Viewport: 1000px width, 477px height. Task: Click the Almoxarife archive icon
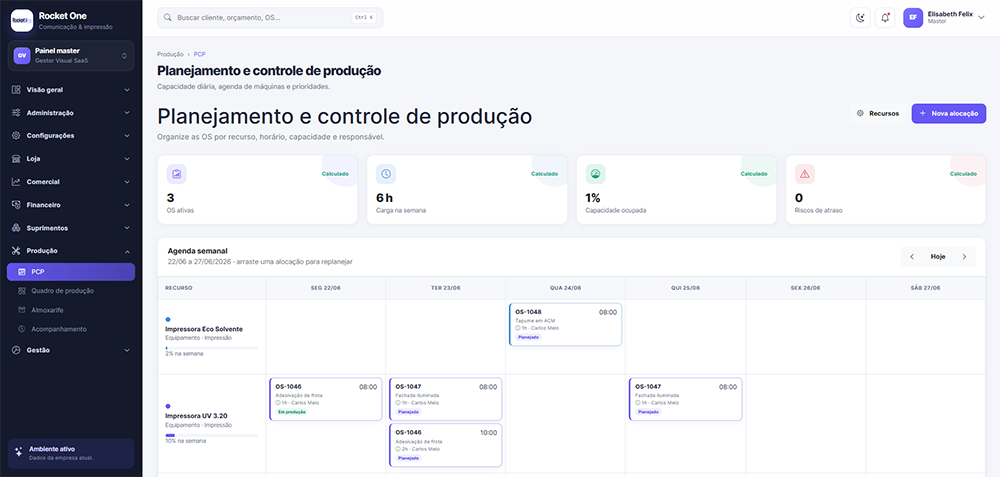(x=22, y=310)
